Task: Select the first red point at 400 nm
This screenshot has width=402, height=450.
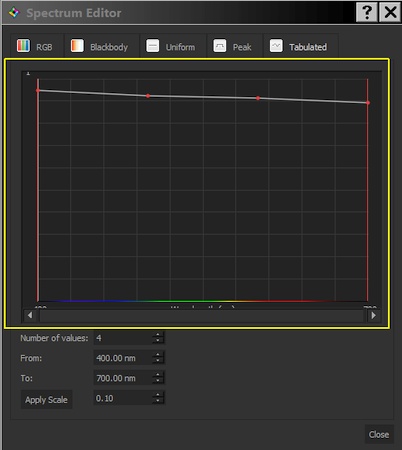Action: click(x=38, y=90)
